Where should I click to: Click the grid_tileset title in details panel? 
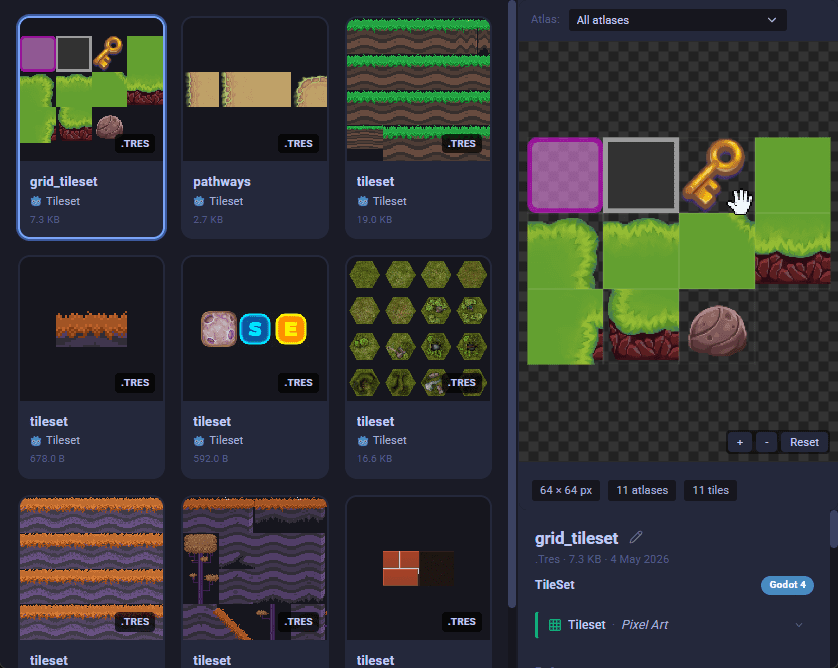tap(577, 538)
